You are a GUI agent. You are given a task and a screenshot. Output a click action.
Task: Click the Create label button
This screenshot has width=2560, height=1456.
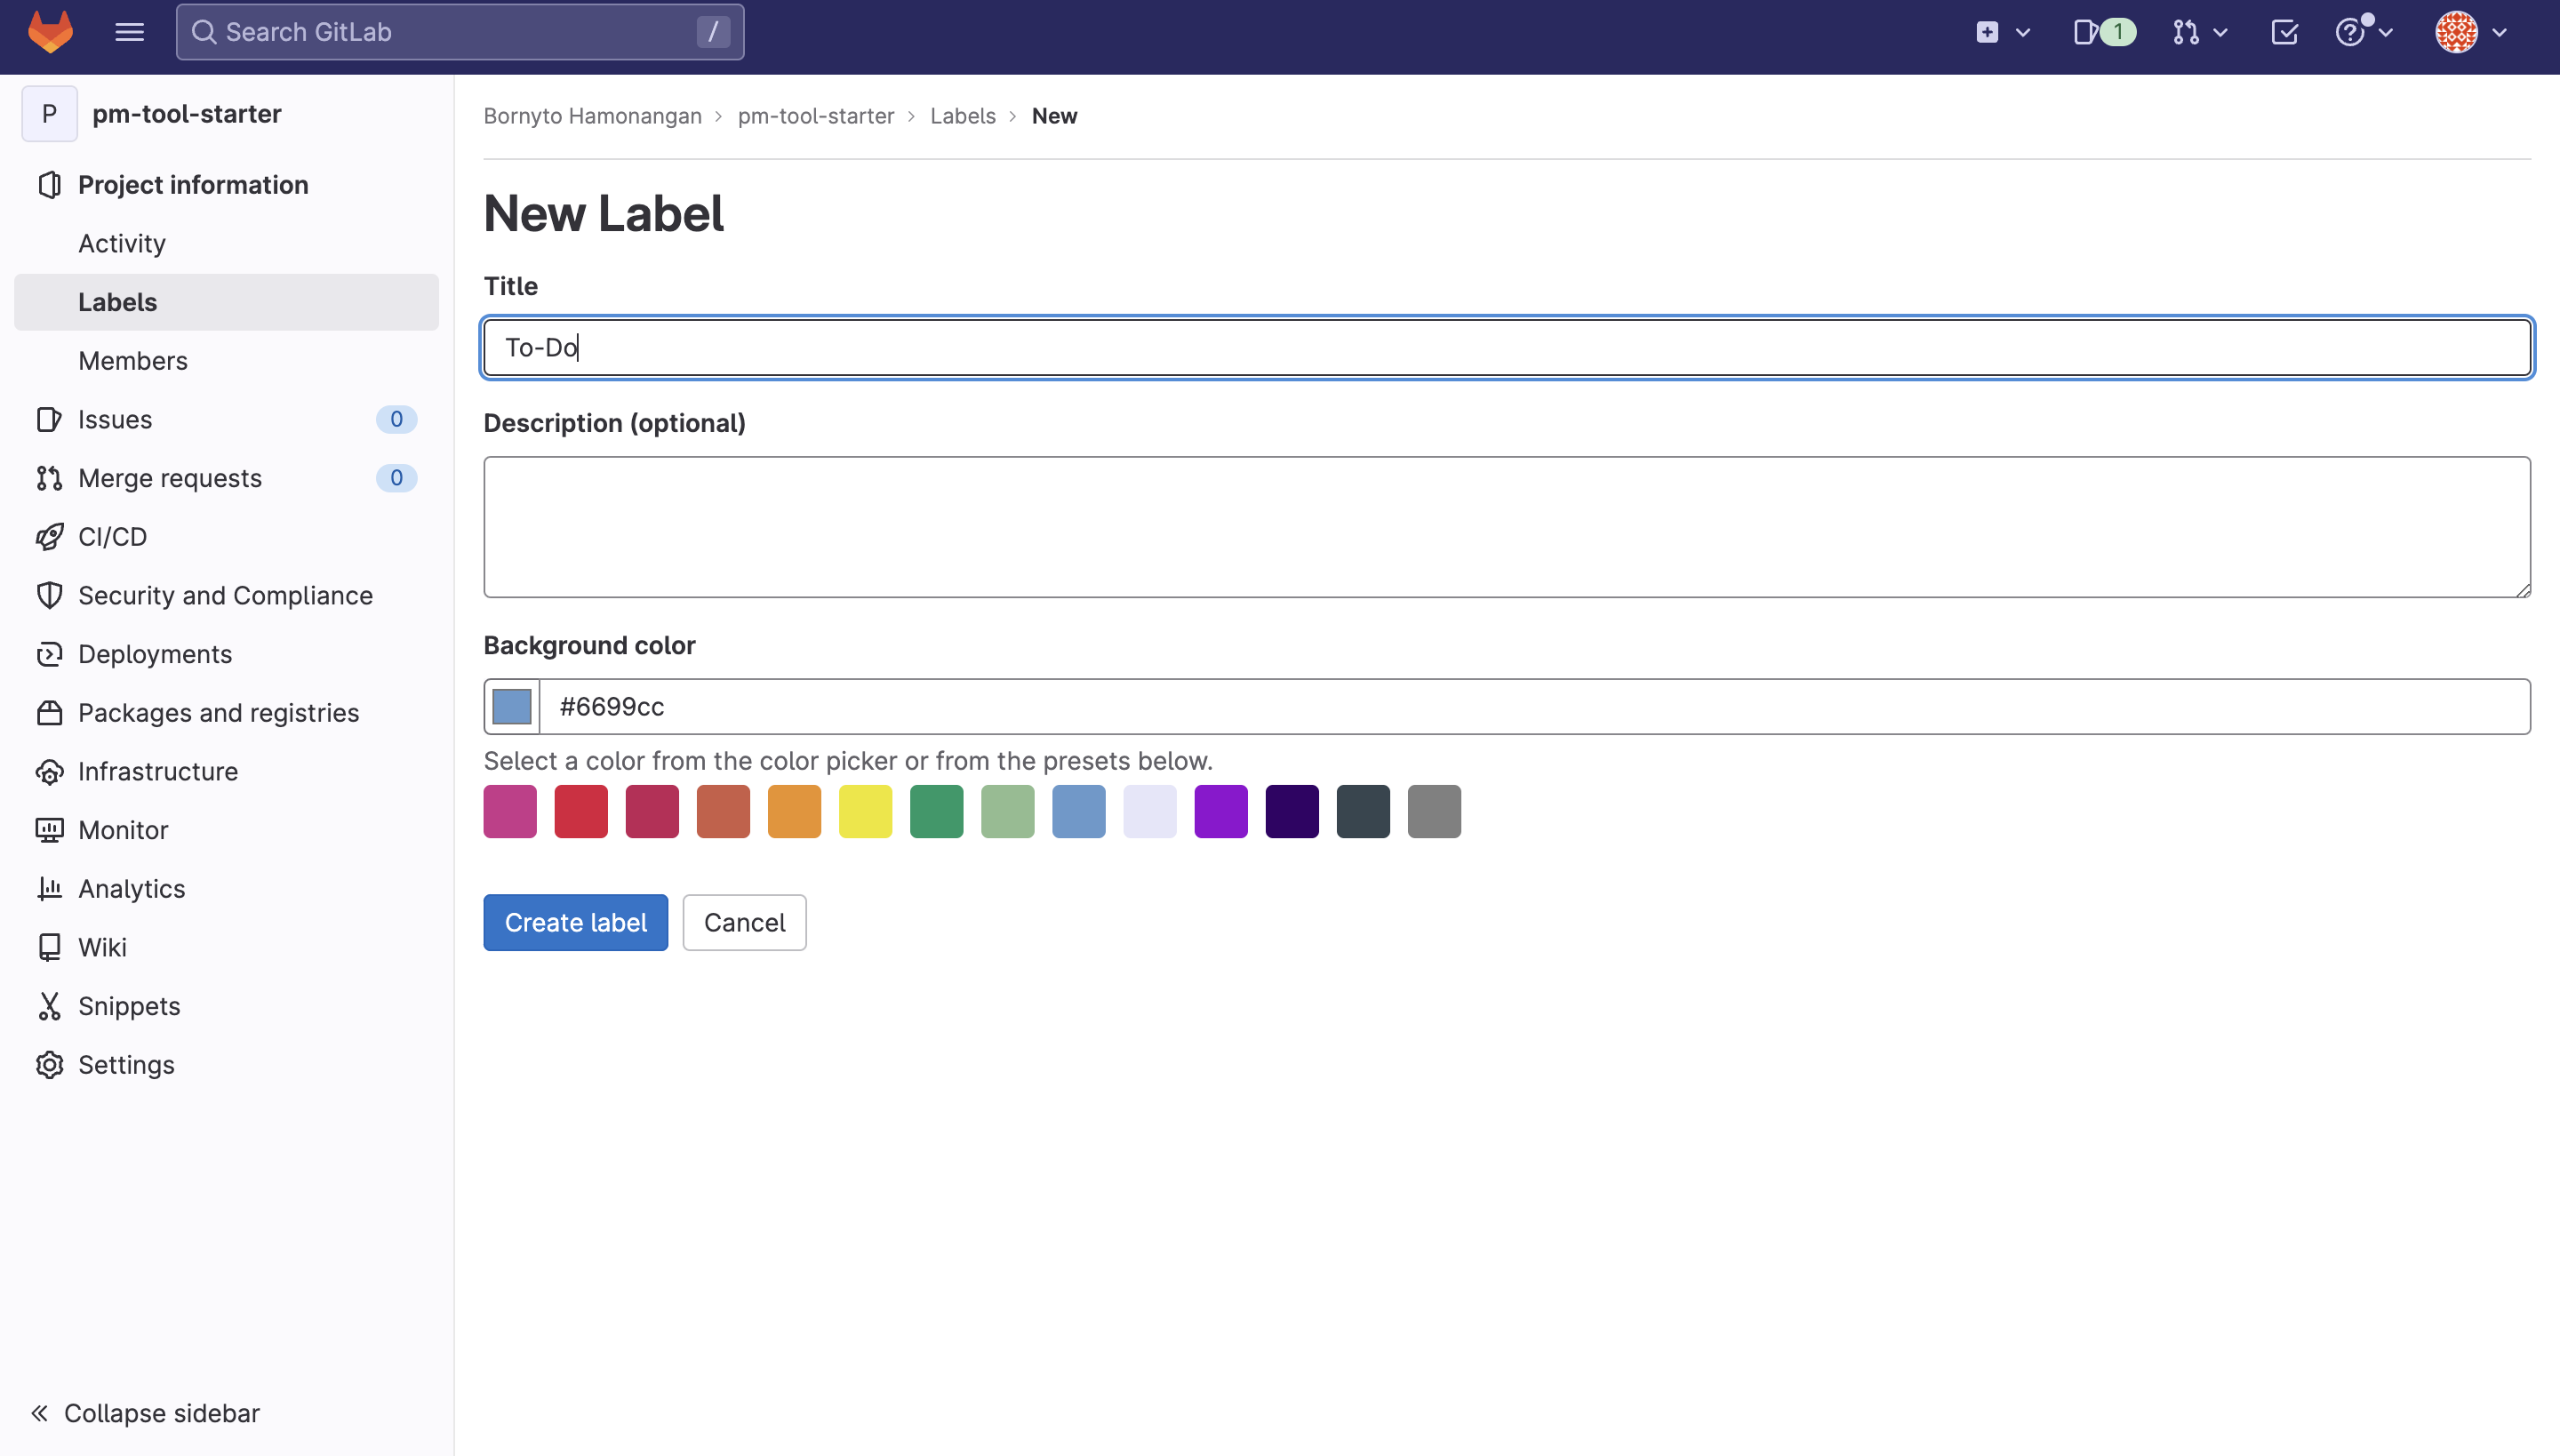[x=576, y=922]
